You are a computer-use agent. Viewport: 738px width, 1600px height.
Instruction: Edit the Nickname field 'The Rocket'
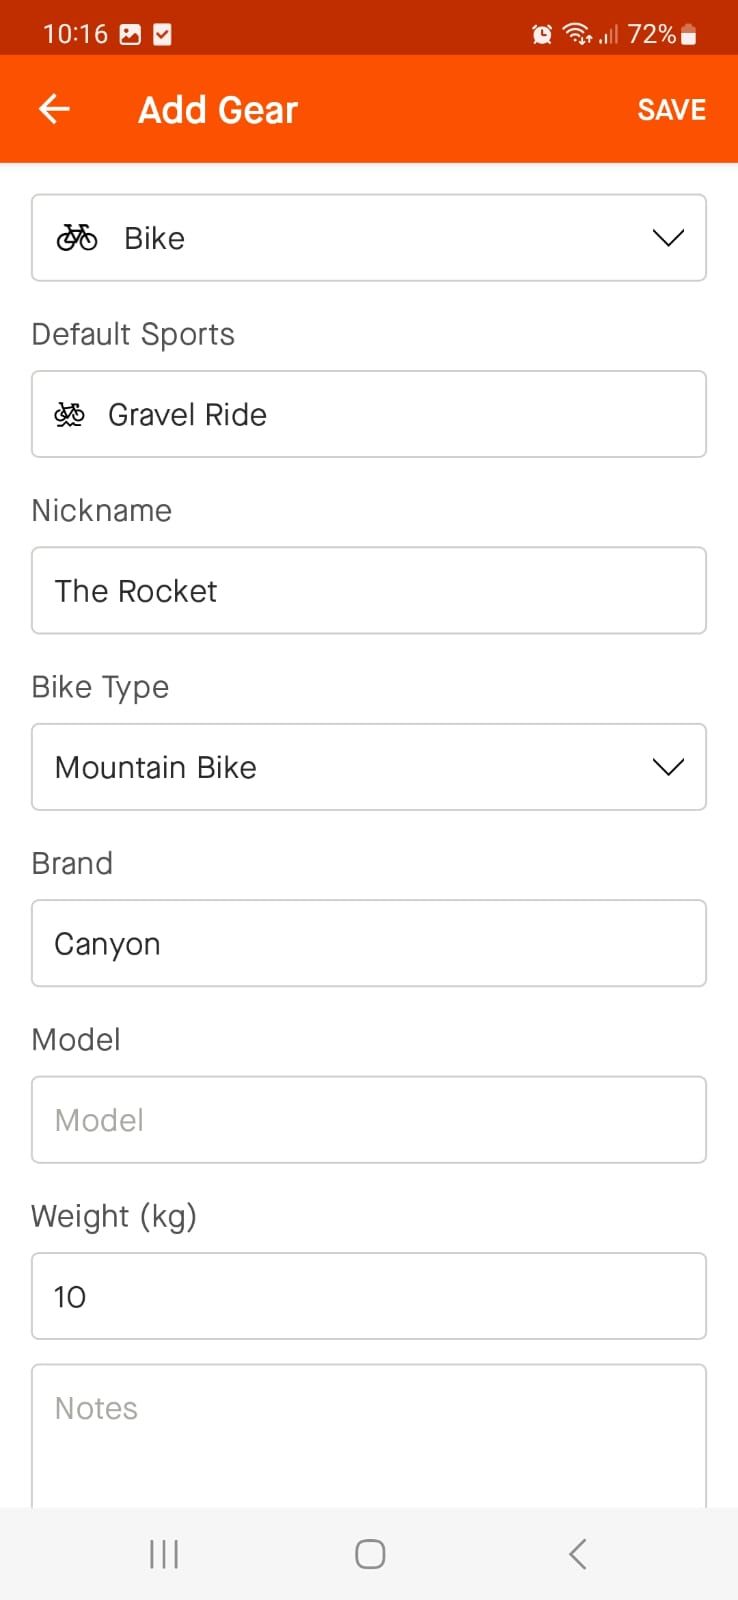tap(369, 591)
